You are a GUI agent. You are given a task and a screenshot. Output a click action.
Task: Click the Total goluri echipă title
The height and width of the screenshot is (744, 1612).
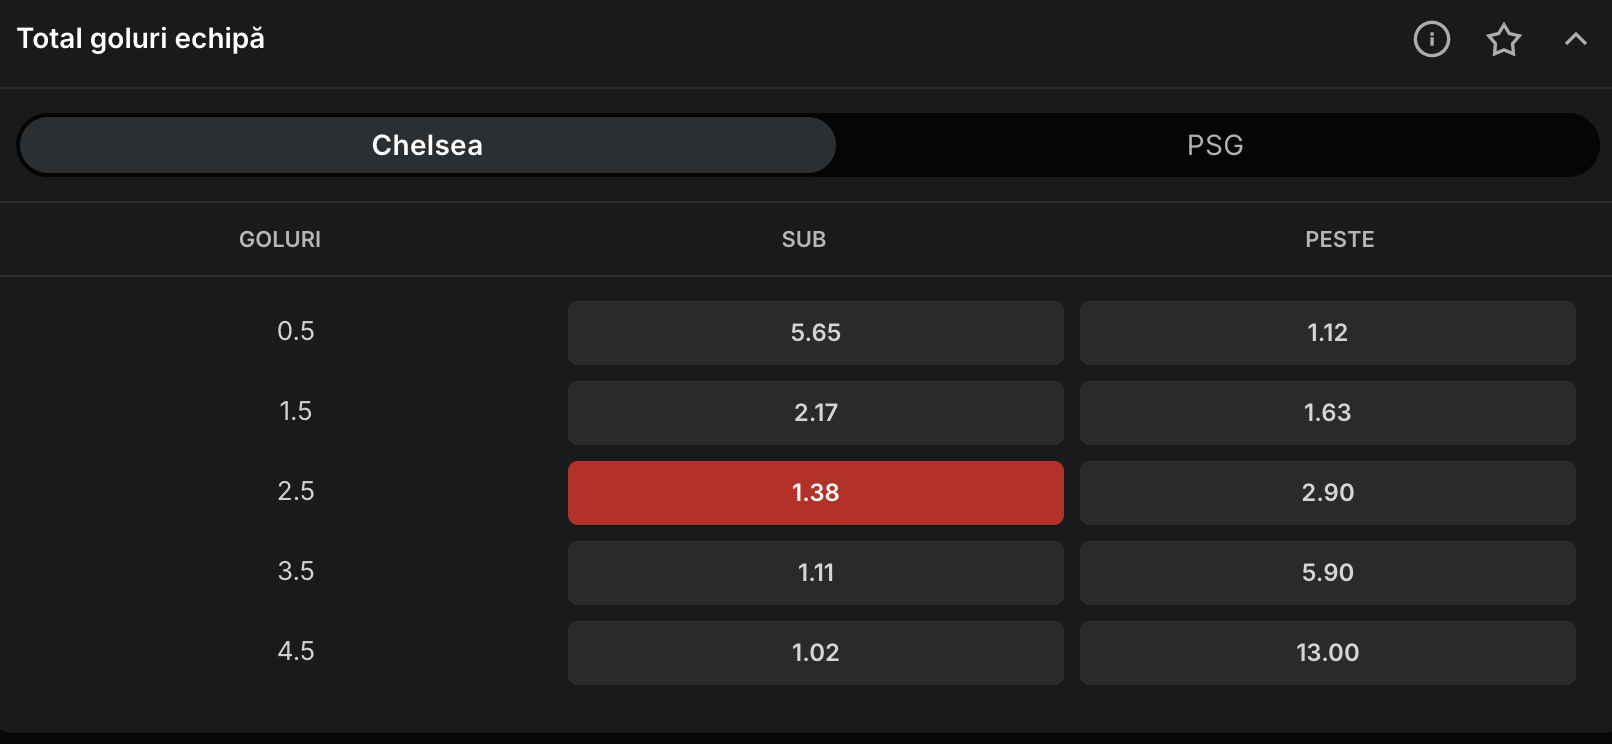tap(141, 39)
